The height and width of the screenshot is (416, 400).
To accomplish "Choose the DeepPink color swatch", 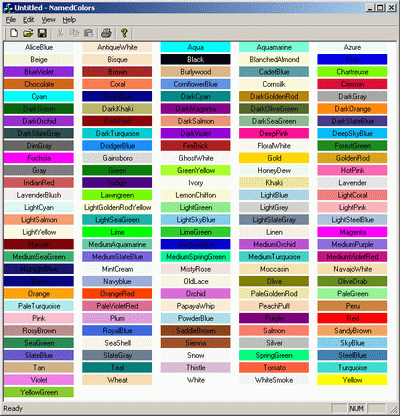I will pyautogui.click(x=274, y=134).
